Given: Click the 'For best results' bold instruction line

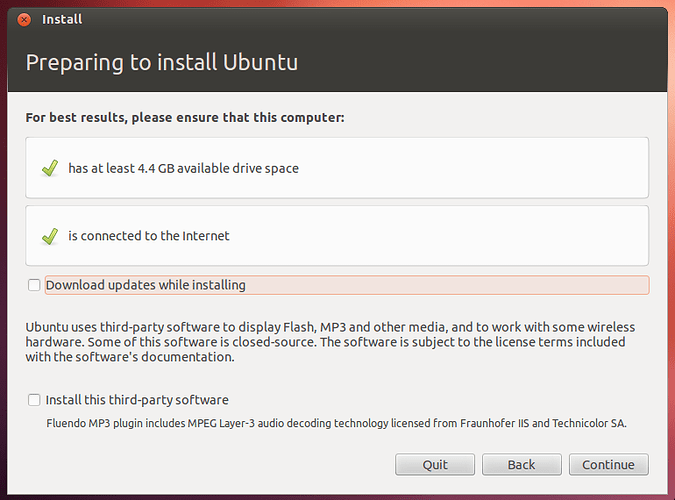Looking at the screenshot, I should [185, 117].
